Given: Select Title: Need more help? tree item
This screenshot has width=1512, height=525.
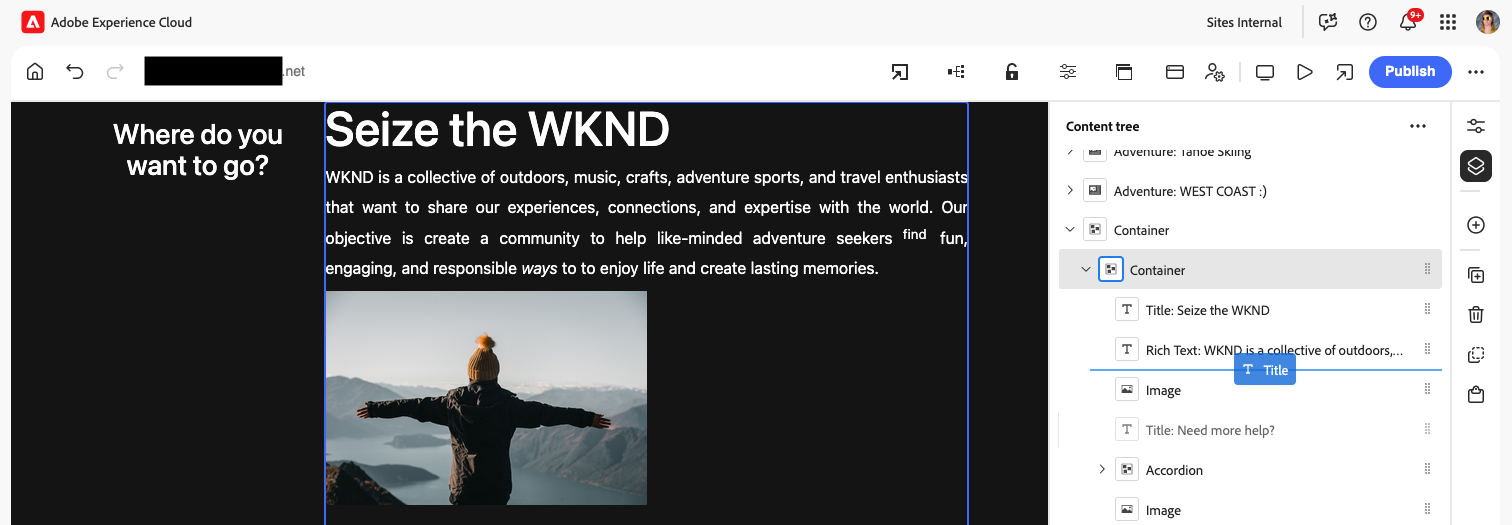Looking at the screenshot, I should pos(1250,430).
